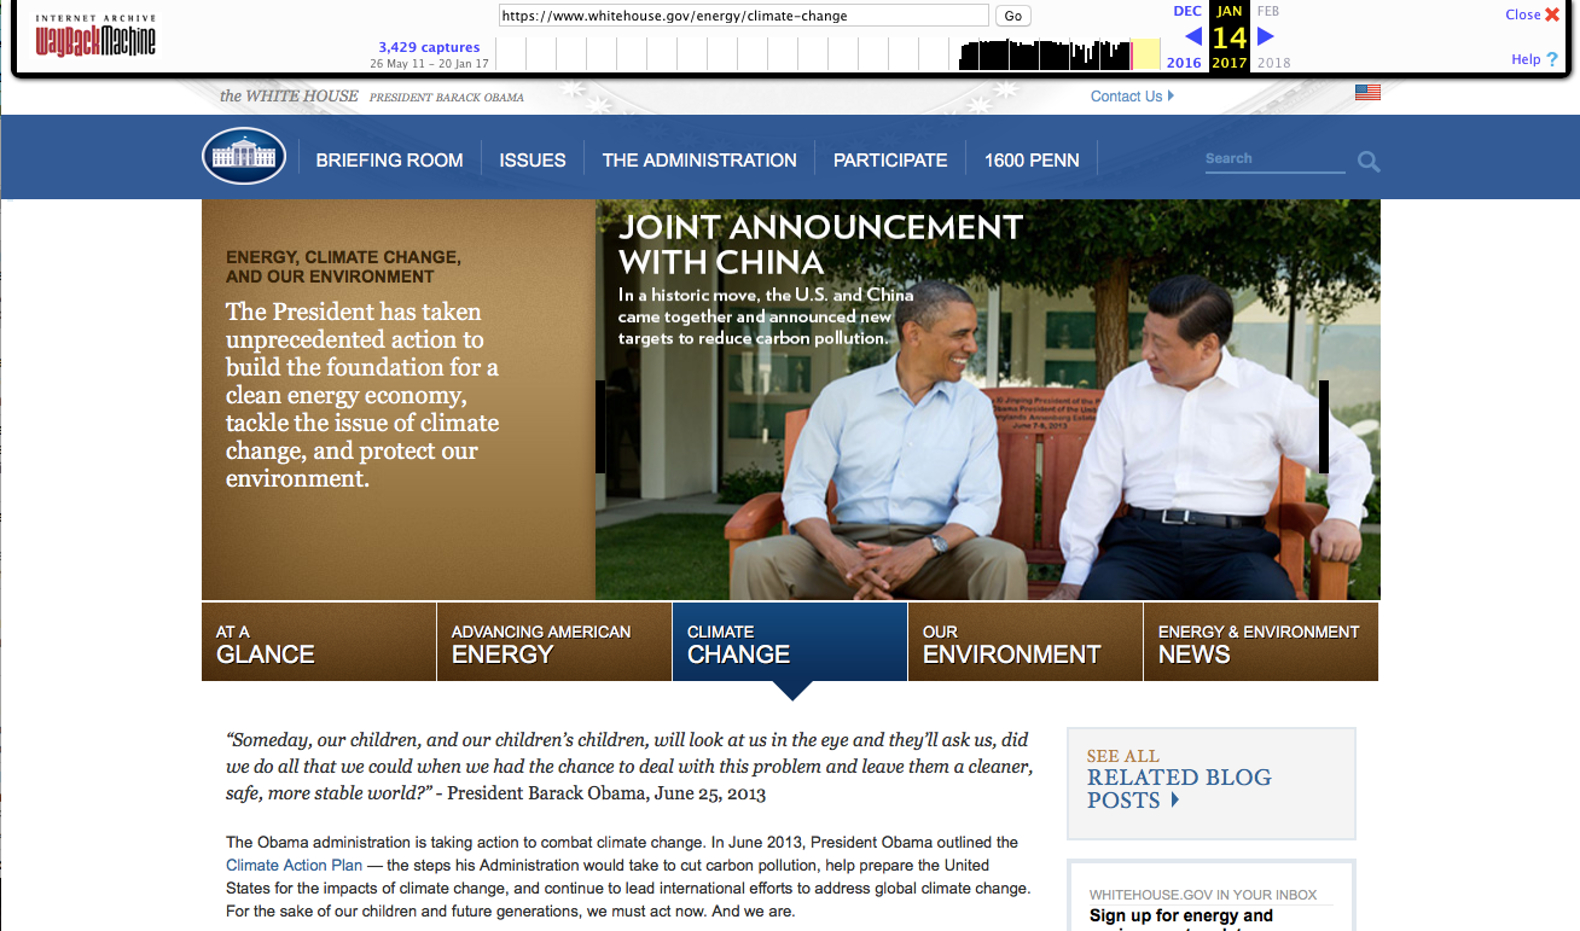1580x931 pixels.
Task: Open The Administration menu
Action: click(x=699, y=160)
